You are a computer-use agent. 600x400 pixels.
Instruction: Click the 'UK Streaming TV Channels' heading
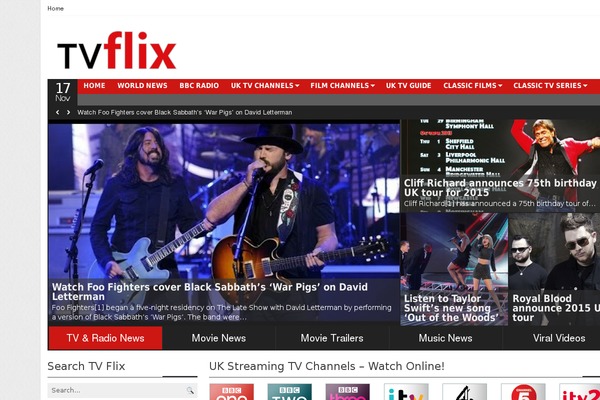(327, 366)
